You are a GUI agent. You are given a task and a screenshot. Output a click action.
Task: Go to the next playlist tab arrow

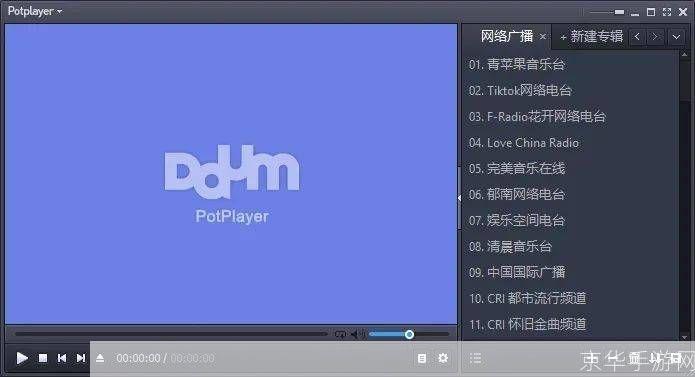coord(655,37)
